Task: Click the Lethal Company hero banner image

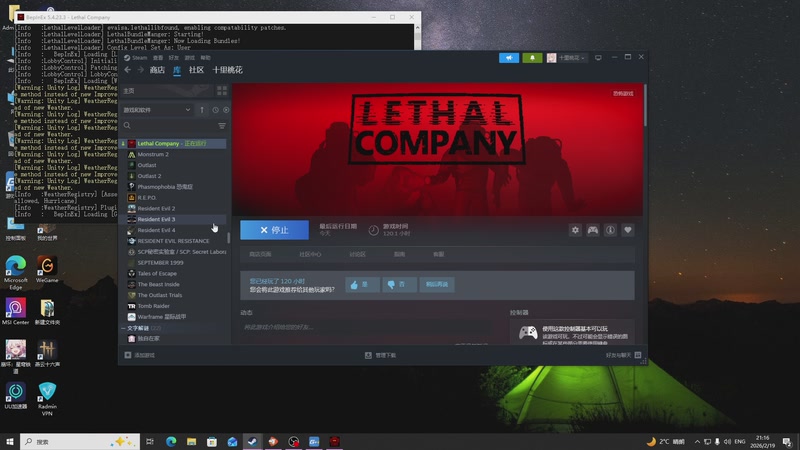Action: [x=437, y=149]
